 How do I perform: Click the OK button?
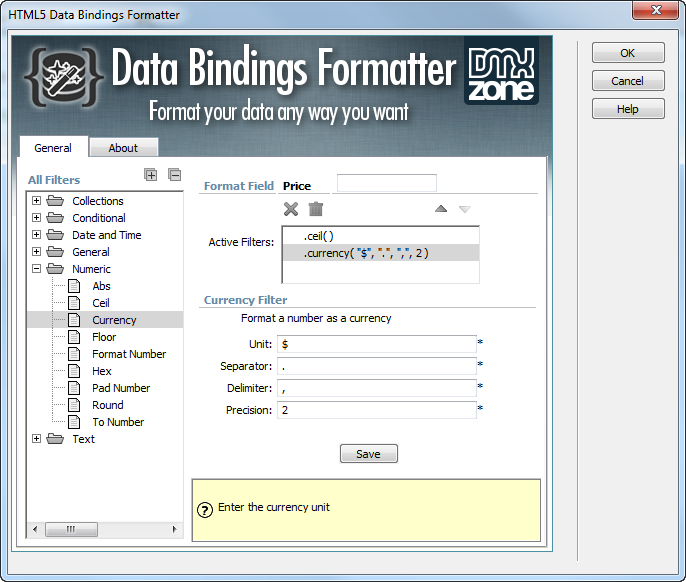click(x=628, y=53)
